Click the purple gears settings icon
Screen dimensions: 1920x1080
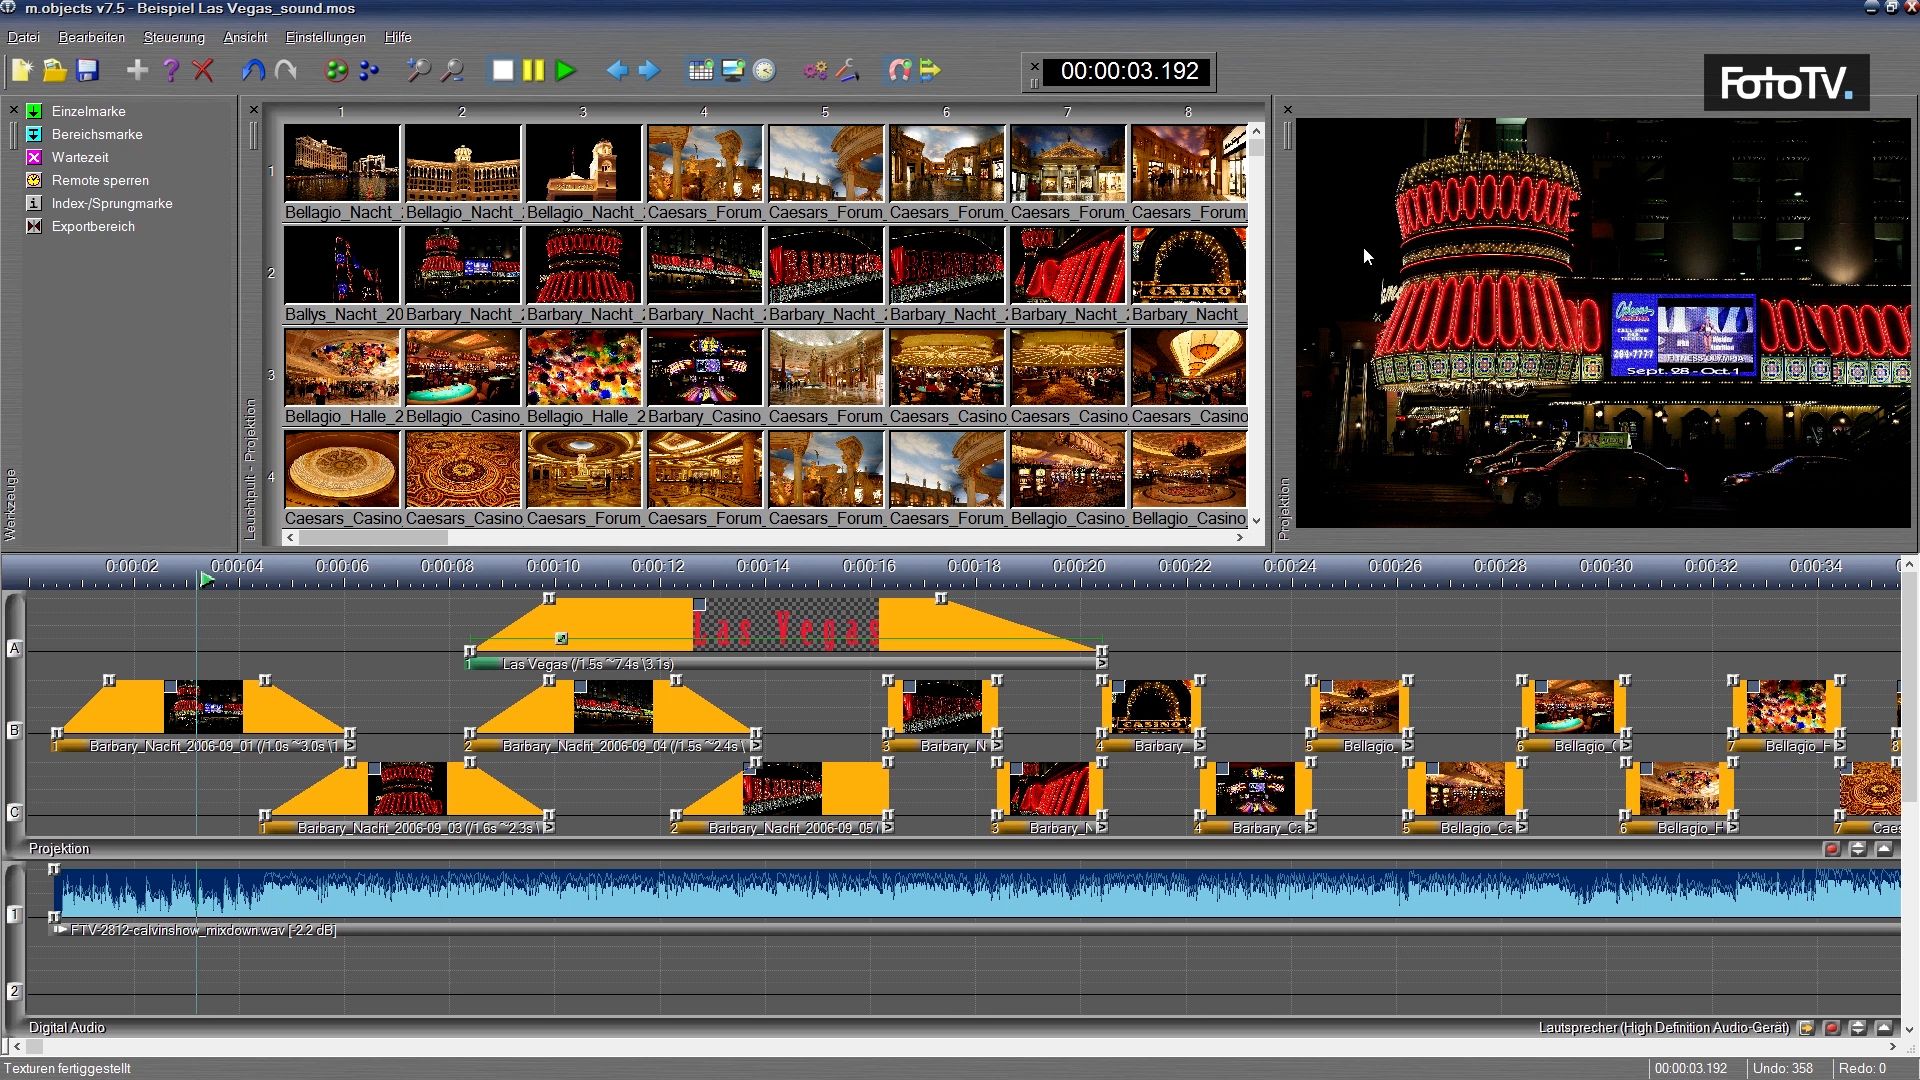tap(815, 70)
